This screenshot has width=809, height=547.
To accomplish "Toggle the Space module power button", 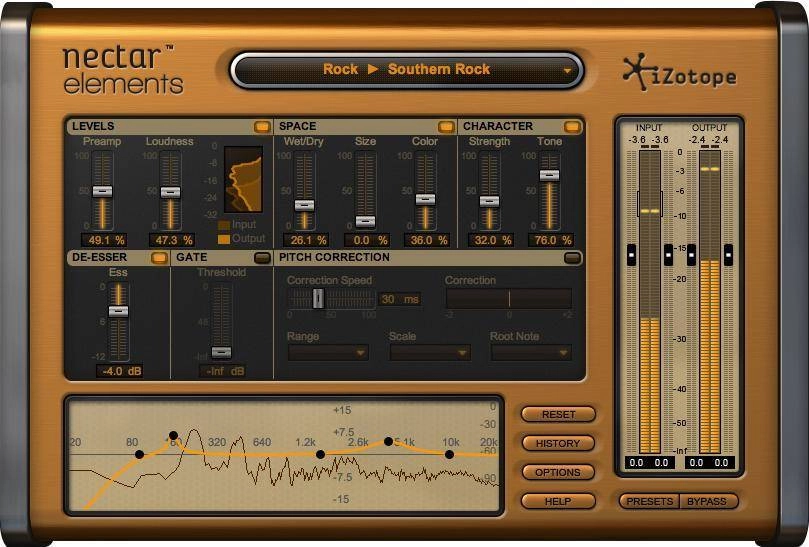I will [x=446, y=126].
